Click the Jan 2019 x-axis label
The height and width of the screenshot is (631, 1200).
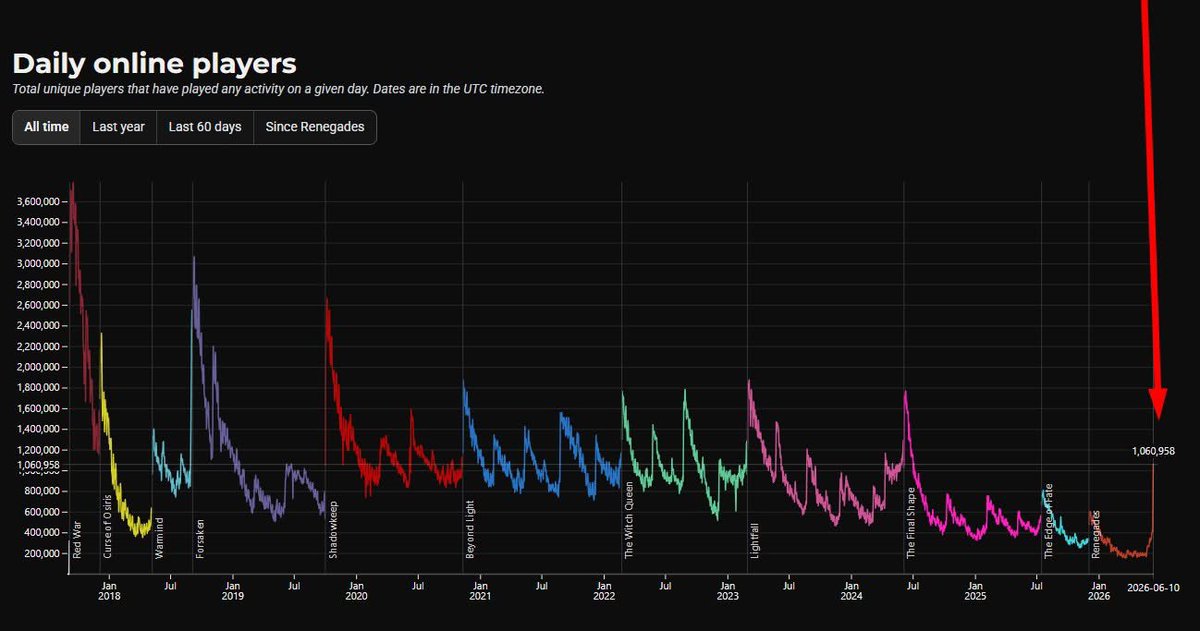232,590
